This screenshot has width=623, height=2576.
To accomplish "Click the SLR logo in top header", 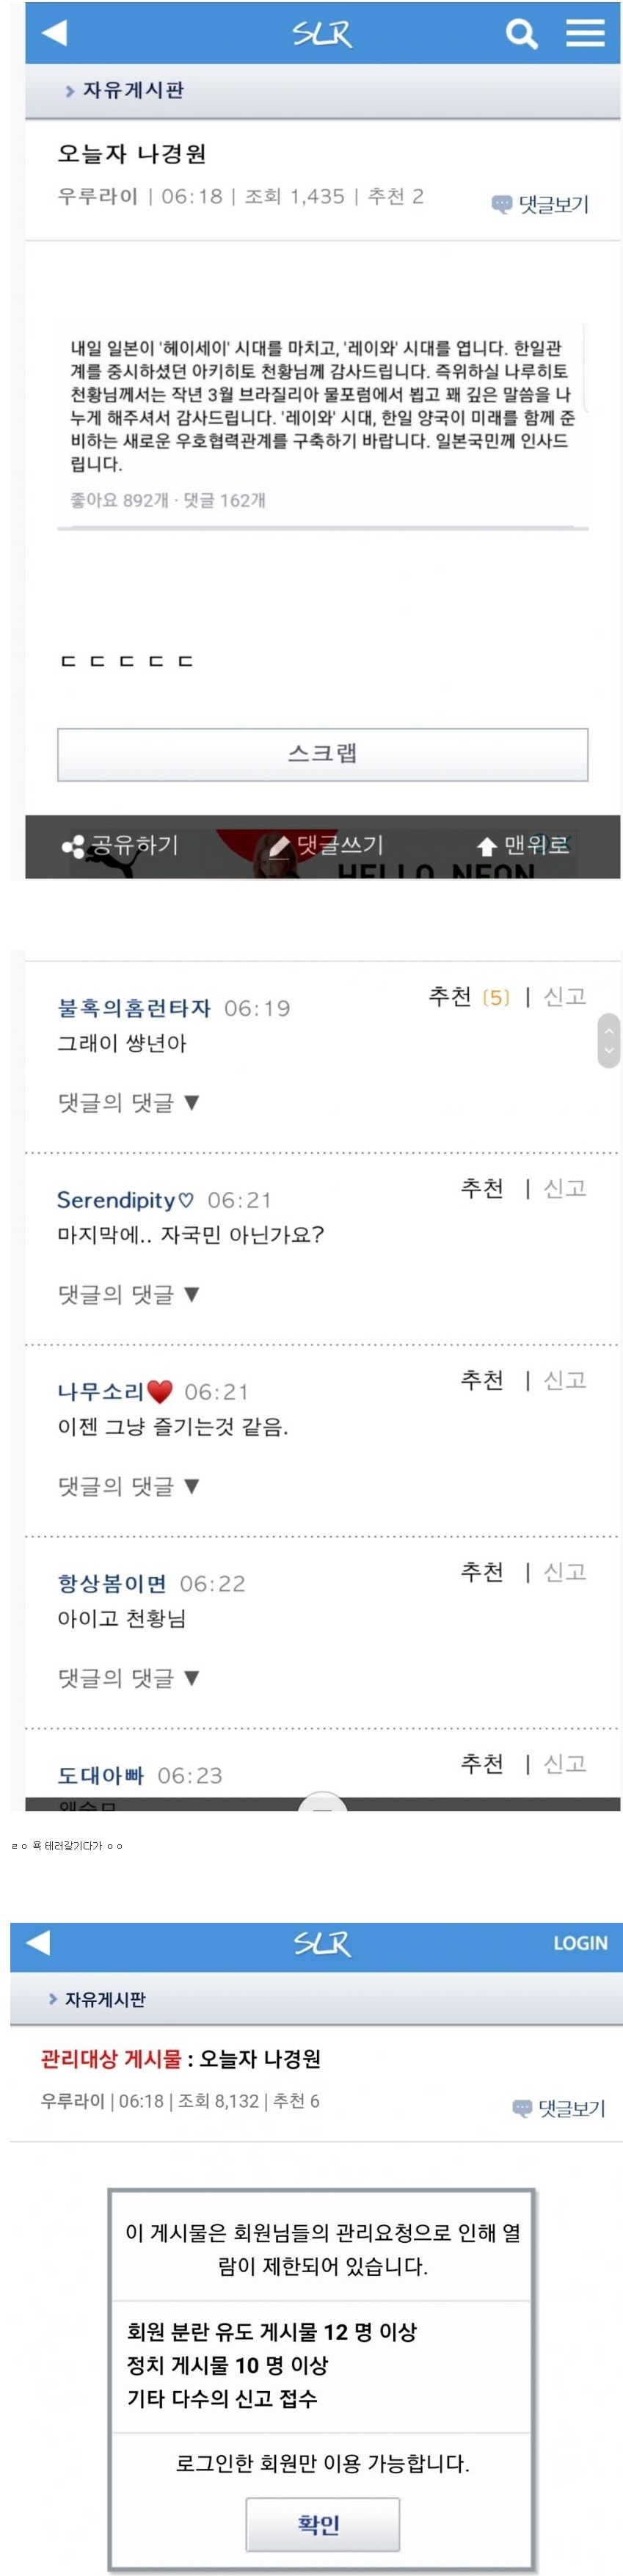I will tap(322, 34).
